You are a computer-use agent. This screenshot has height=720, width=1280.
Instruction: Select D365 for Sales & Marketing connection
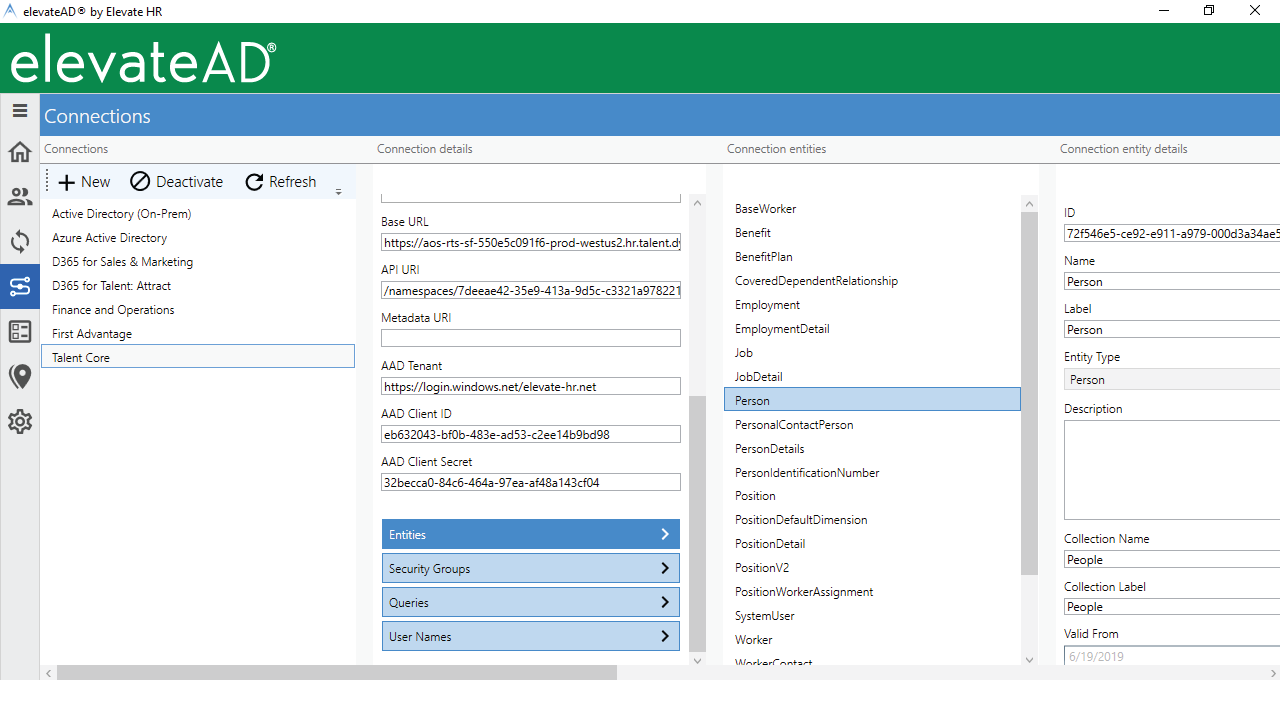click(x=198, y=262)
